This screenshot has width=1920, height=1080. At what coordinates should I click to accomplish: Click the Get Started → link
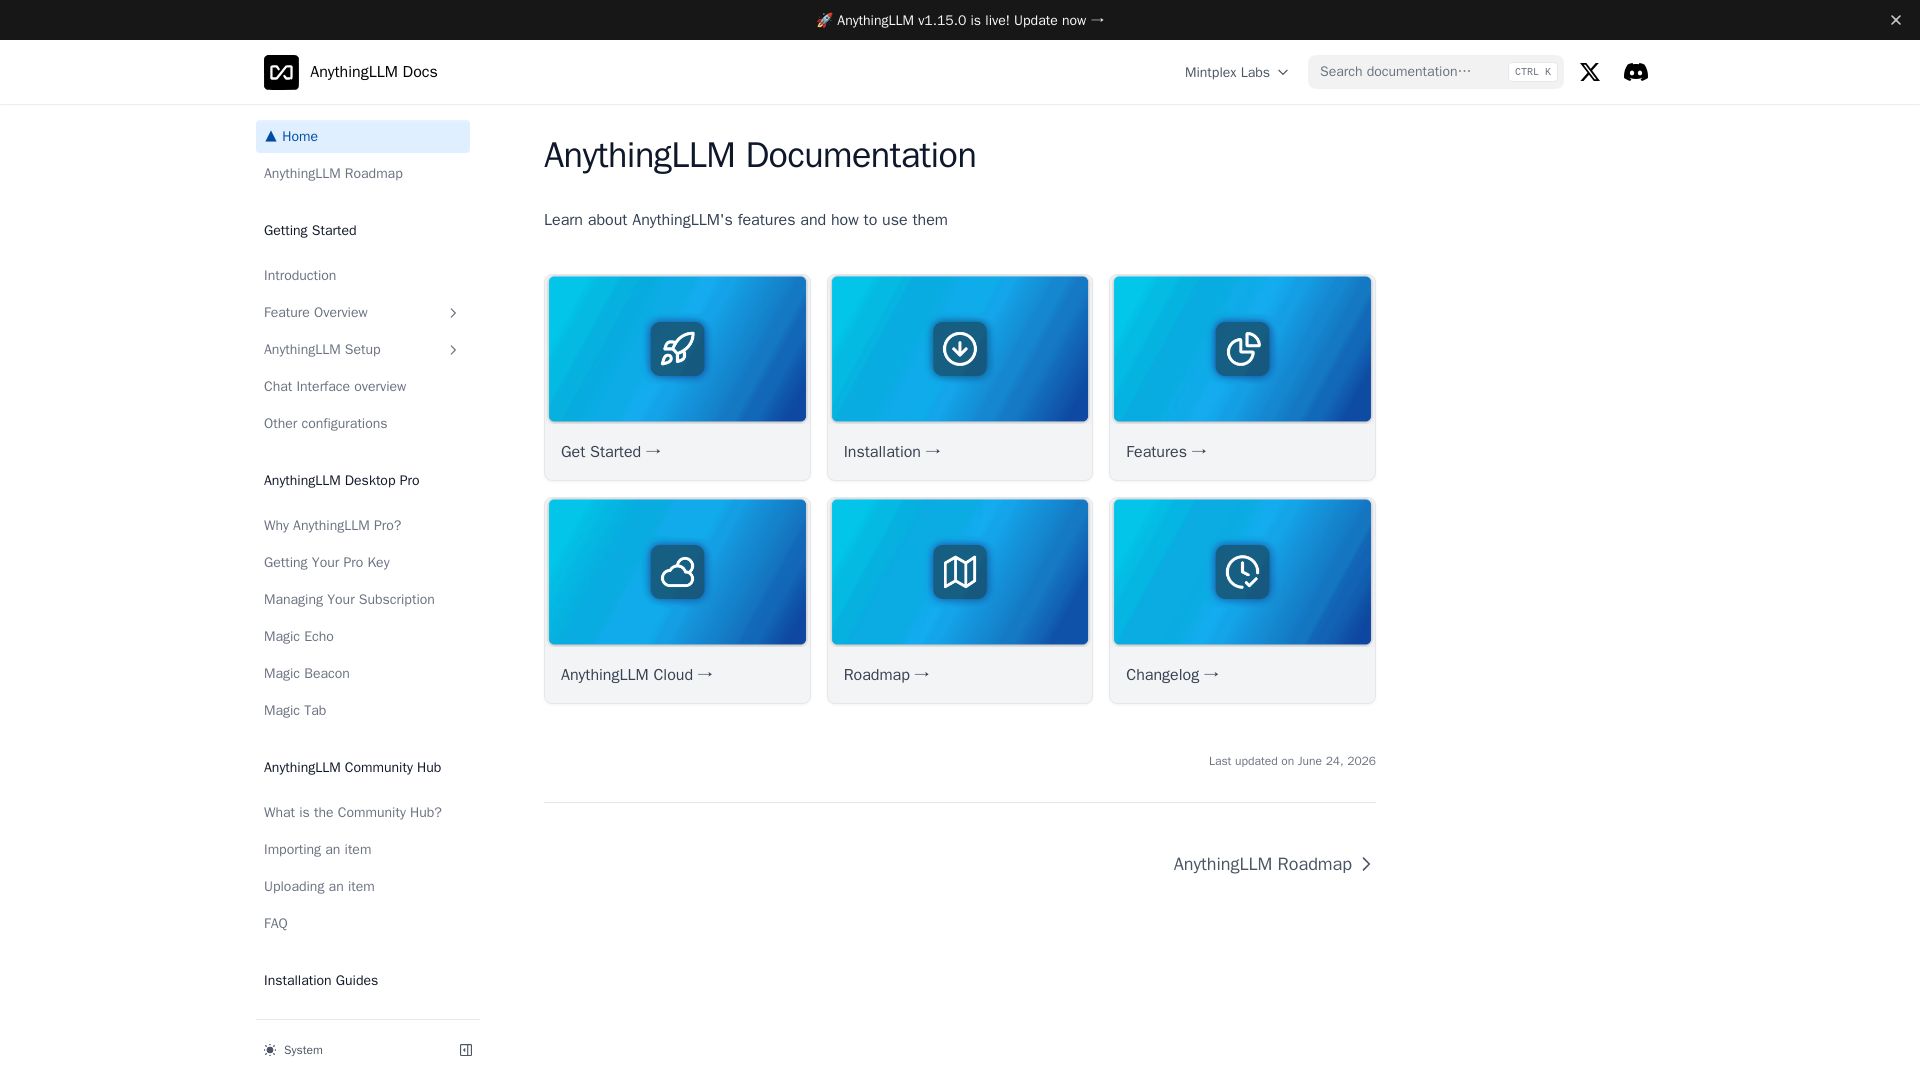(611, 452)
